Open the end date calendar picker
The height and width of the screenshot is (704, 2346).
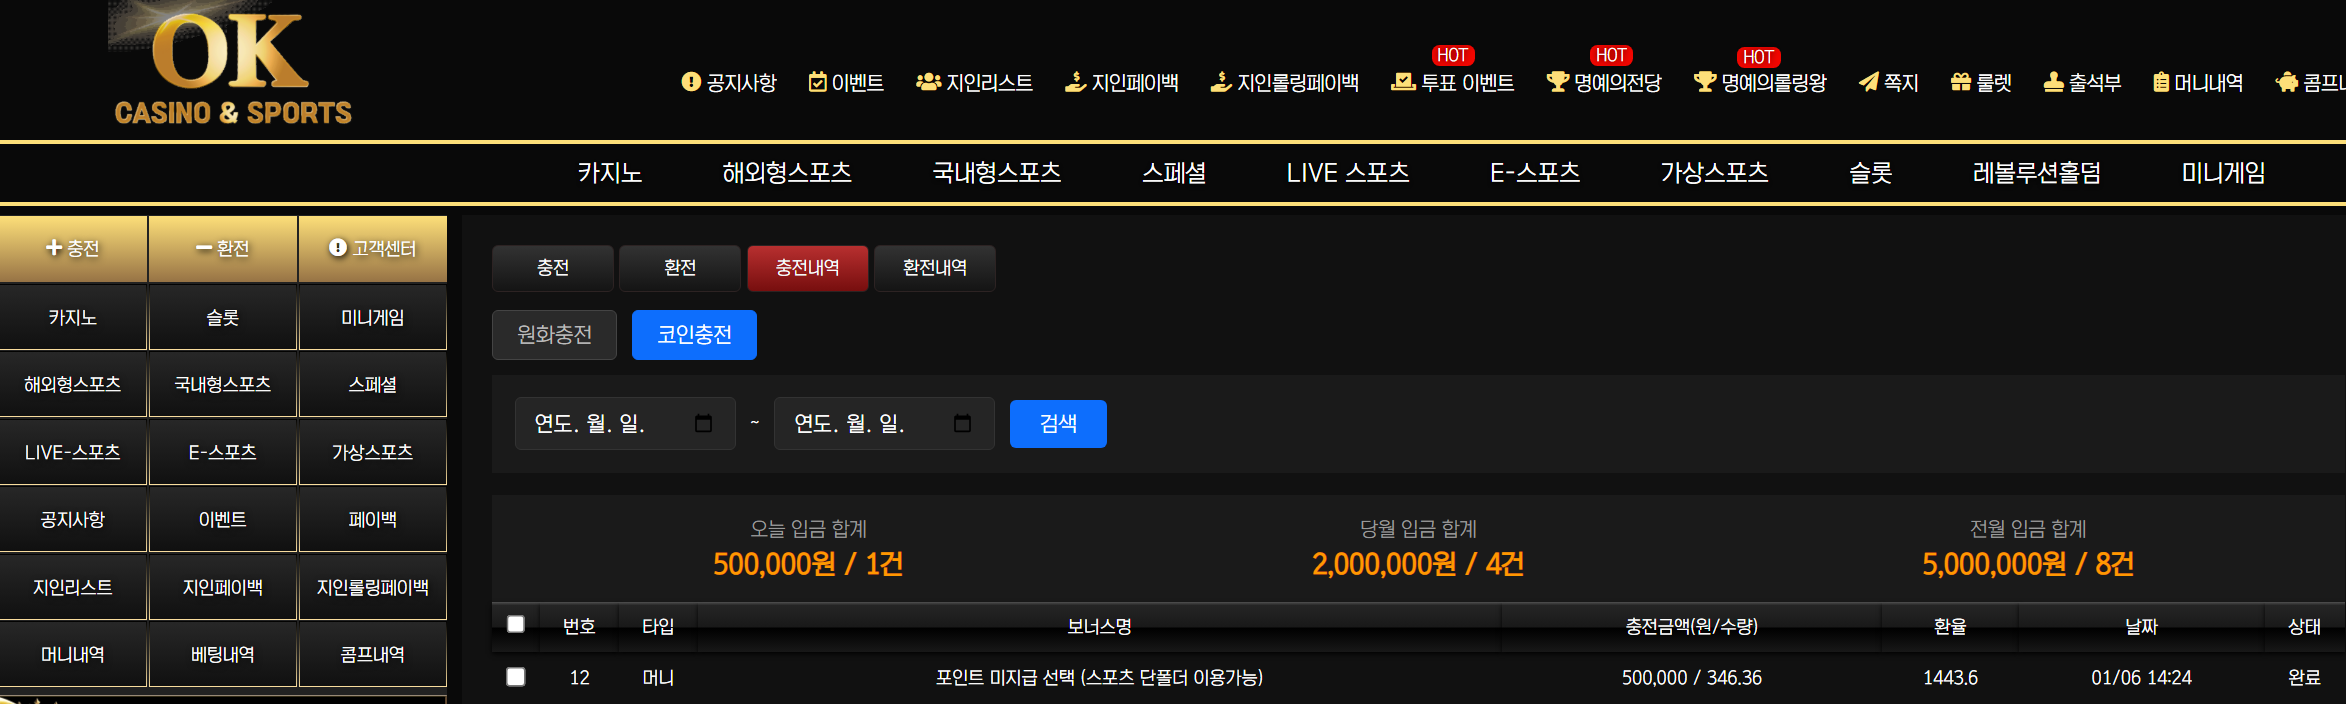pos(962,423)
